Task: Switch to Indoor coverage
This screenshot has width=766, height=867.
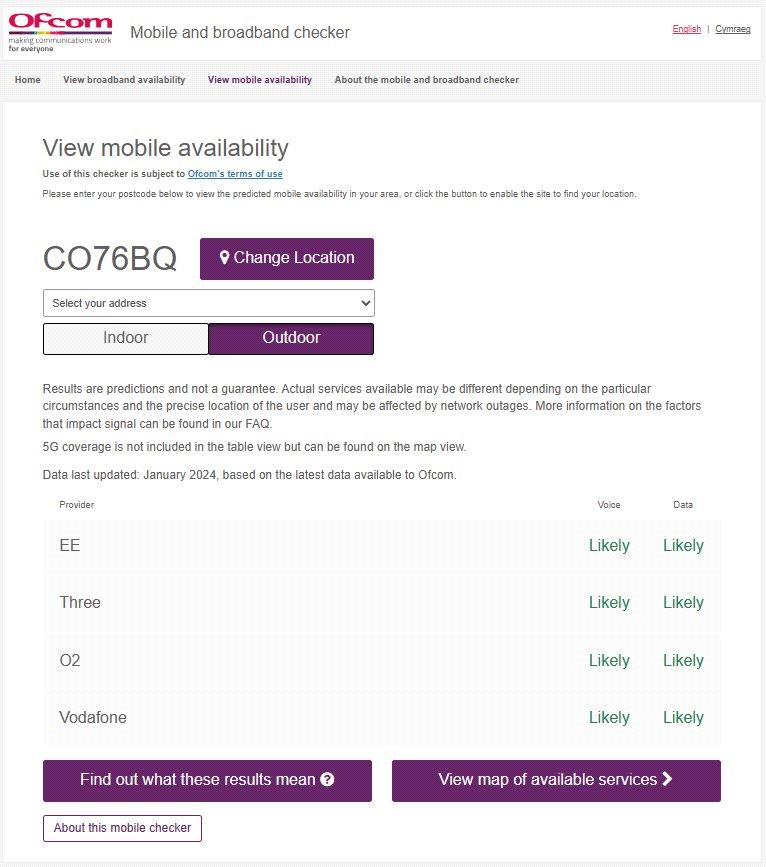Action: (x=126, y=338)
